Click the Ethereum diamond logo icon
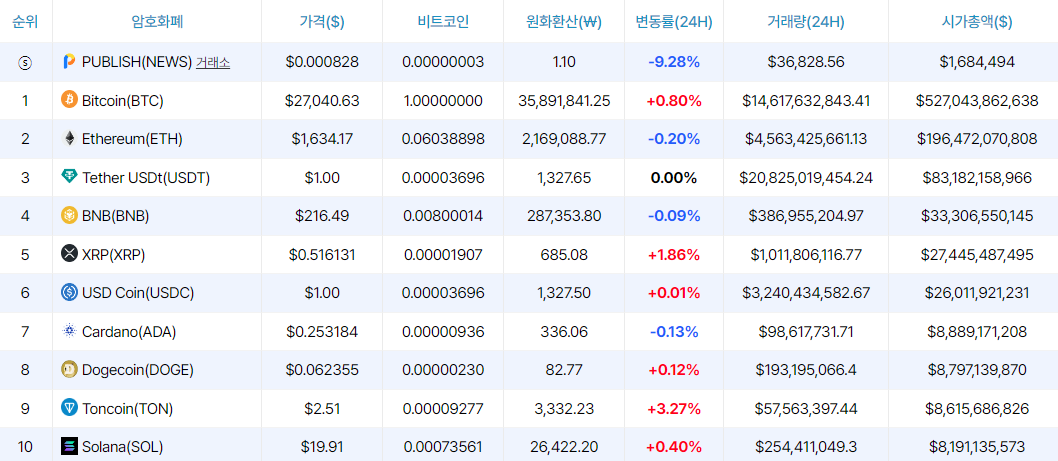Image resolution: width=1058 pixels, height=461 pixels. point(69,139)
